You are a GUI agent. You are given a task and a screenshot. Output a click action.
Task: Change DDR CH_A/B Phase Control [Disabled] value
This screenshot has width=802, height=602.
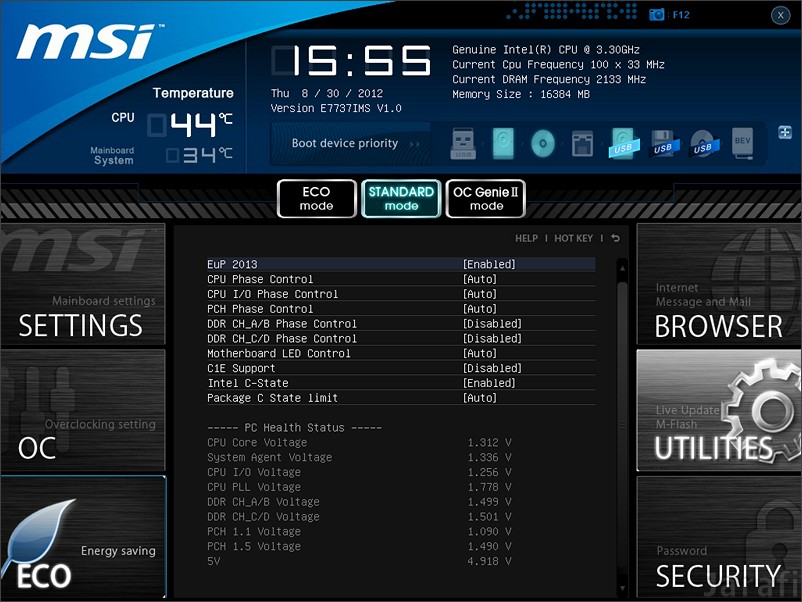click(492, 324)
